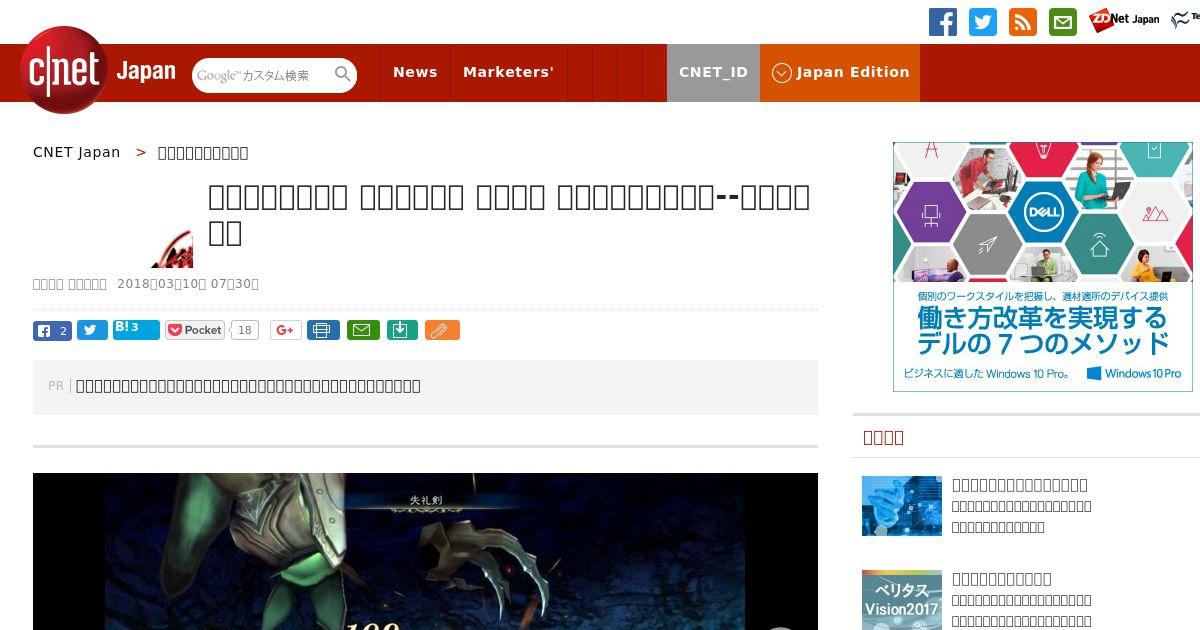Viewport: 1200px width, 630px height.
Task: Open the Twitter icon in top bar
Action: (983, 22)
